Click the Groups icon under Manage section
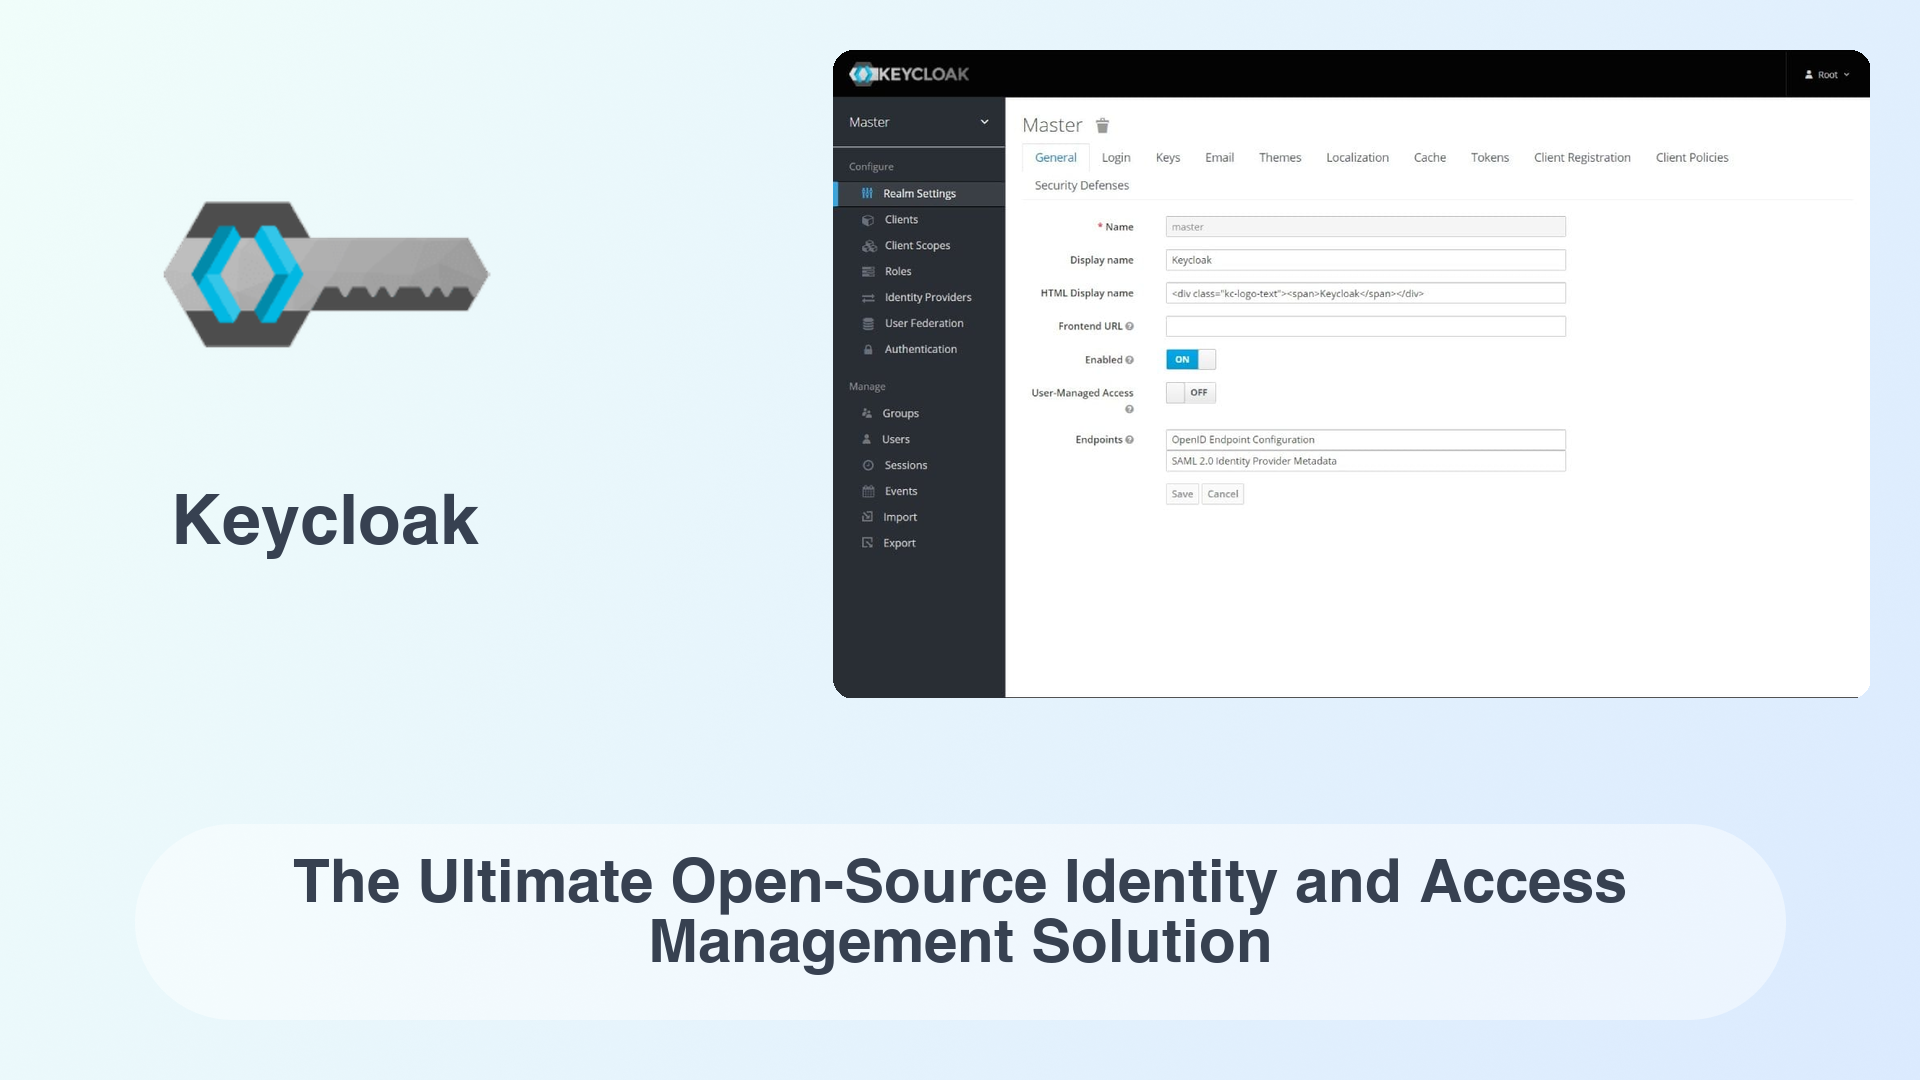Screen dimensions: 1920x1080 (866, 413)
